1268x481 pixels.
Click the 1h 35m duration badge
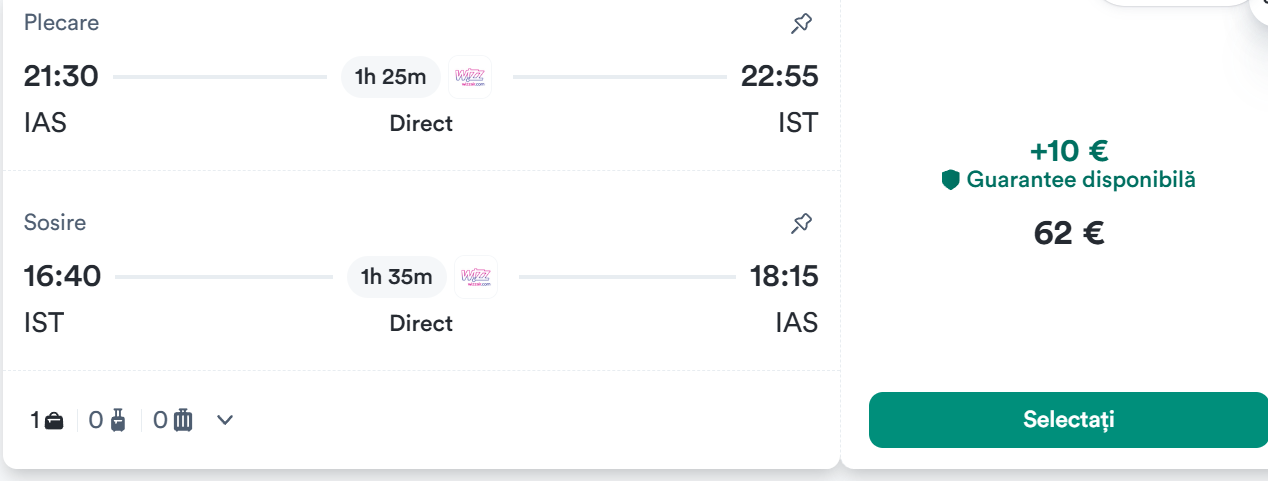(397, 277)
